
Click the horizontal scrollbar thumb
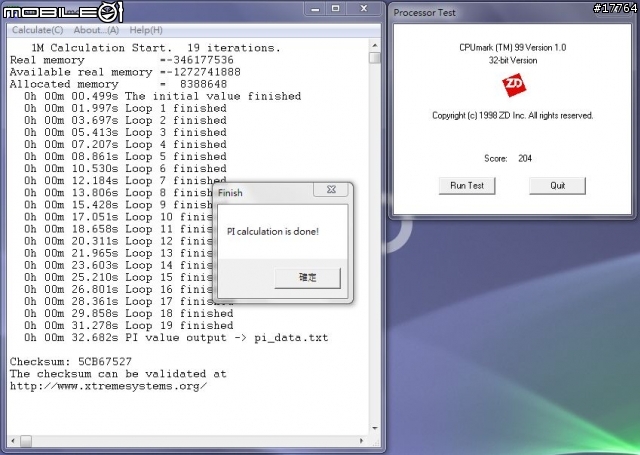[26, 441]
